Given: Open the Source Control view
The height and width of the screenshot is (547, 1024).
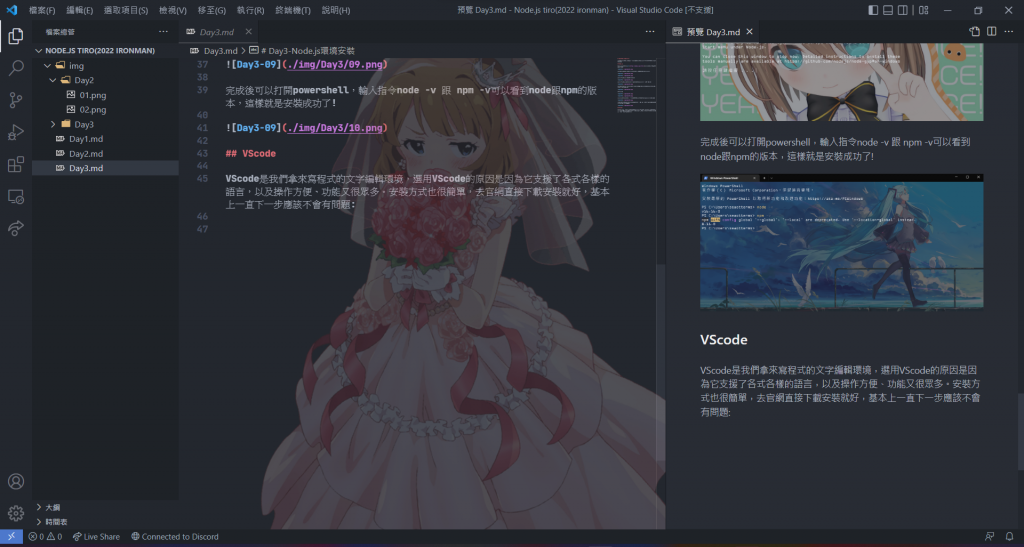Looking at the screenshot, I should coord(16,100).
